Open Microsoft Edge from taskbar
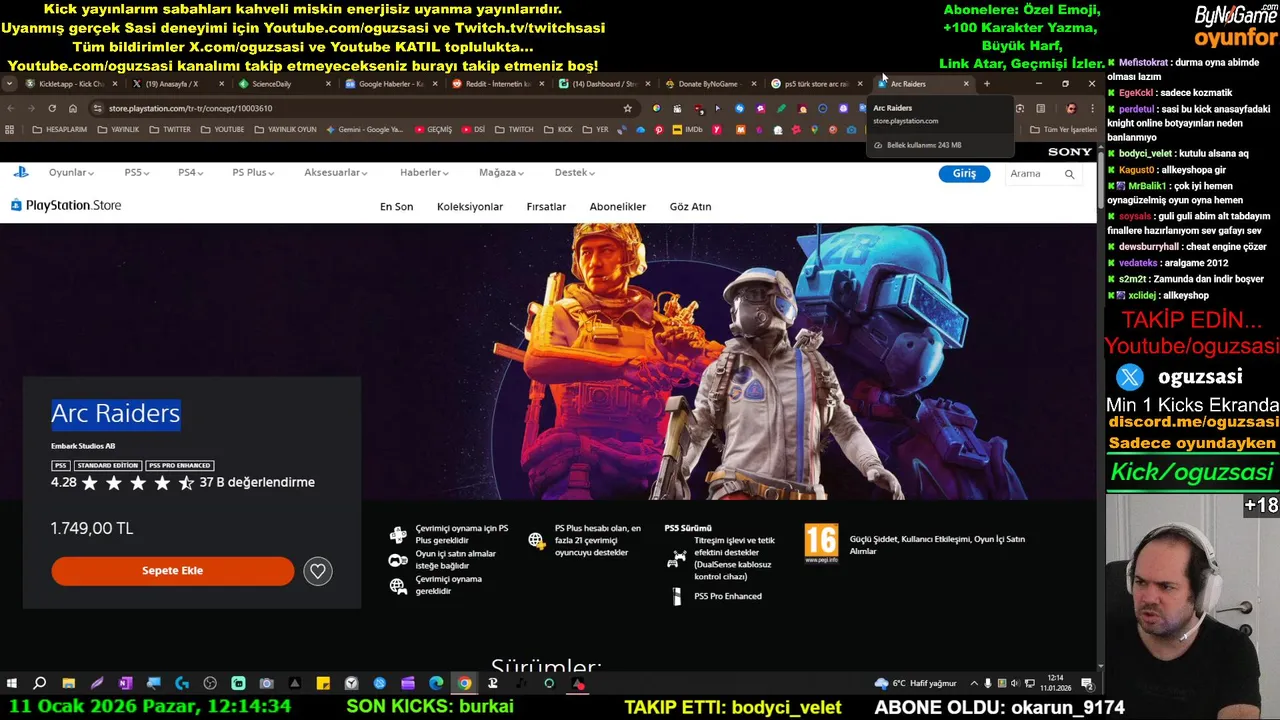 (436, 683)
